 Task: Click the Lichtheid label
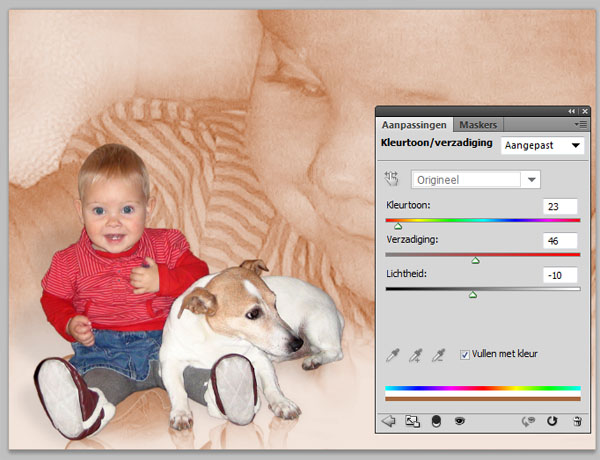coord(406,274)
